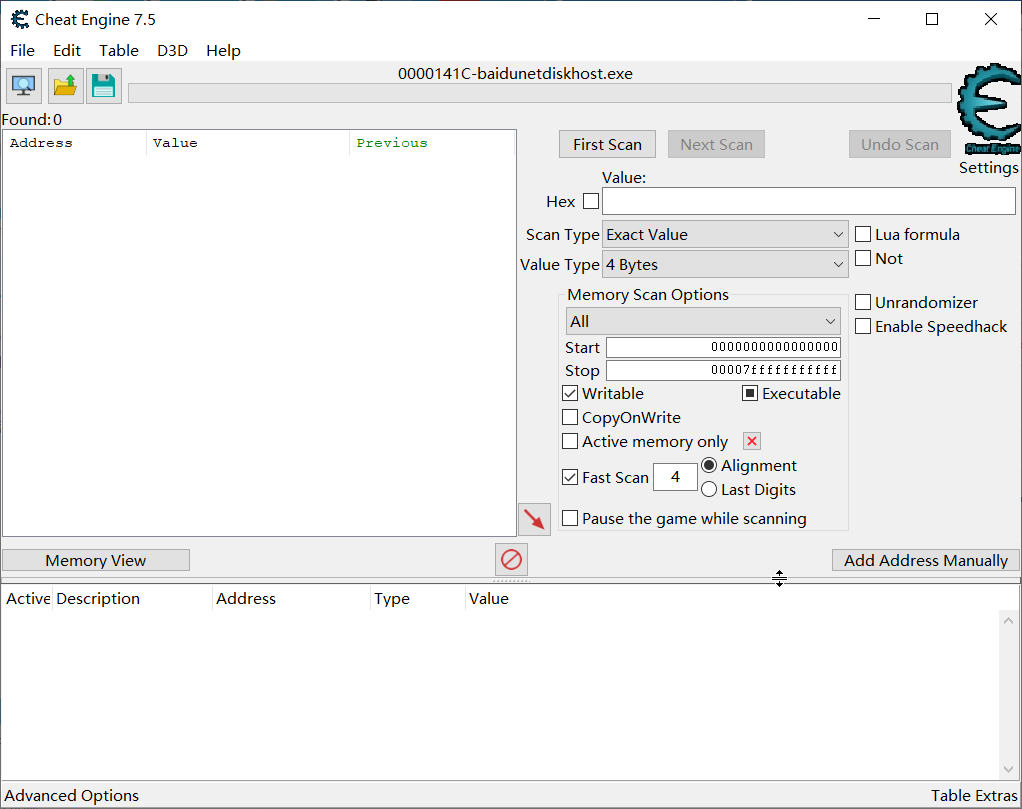Image resolution: width=1022 pixels, height=809 pixels.
Task: Open the Cheat Engine logo settings
Action: 989,109
